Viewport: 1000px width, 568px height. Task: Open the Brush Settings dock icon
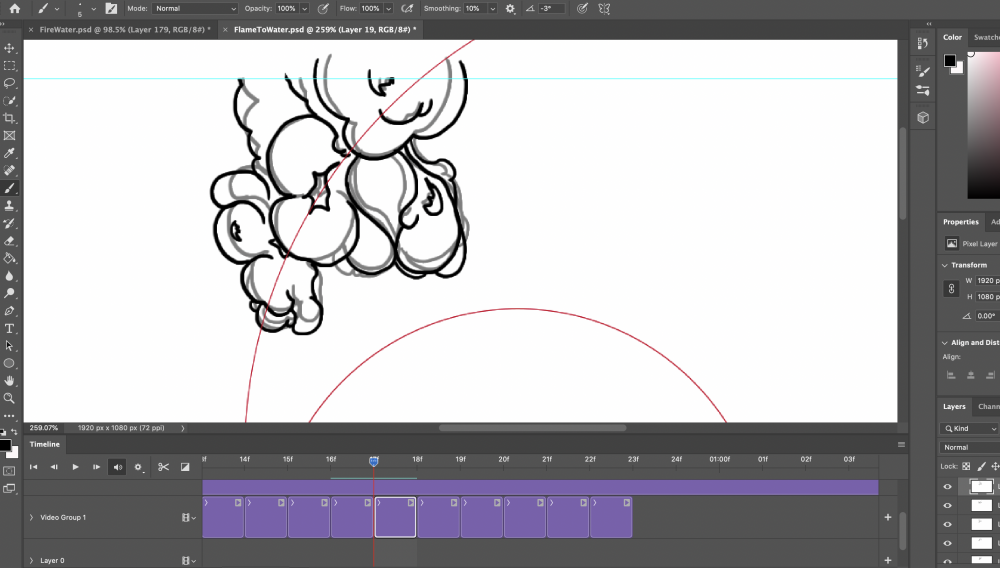[923, 71]
